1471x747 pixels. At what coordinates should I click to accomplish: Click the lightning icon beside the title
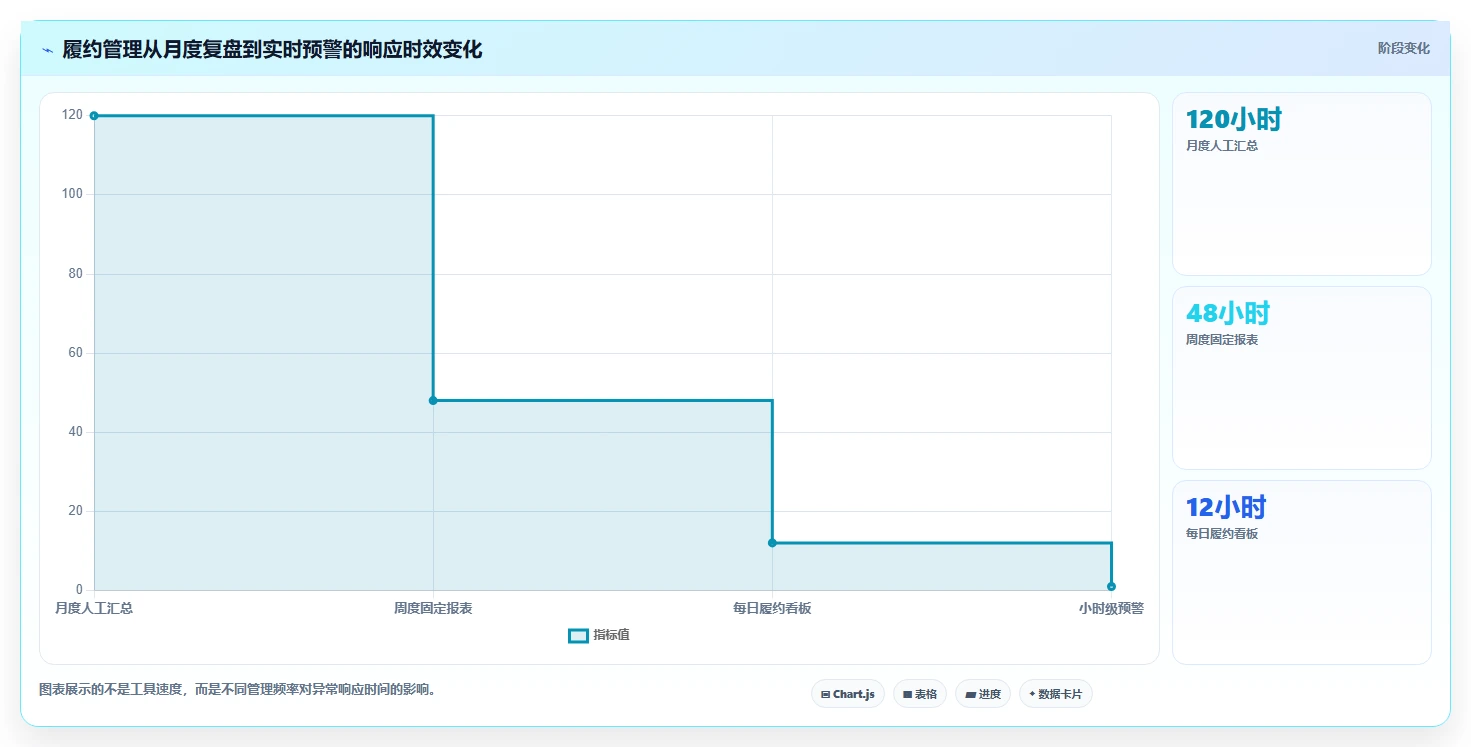tap(47, 50)
